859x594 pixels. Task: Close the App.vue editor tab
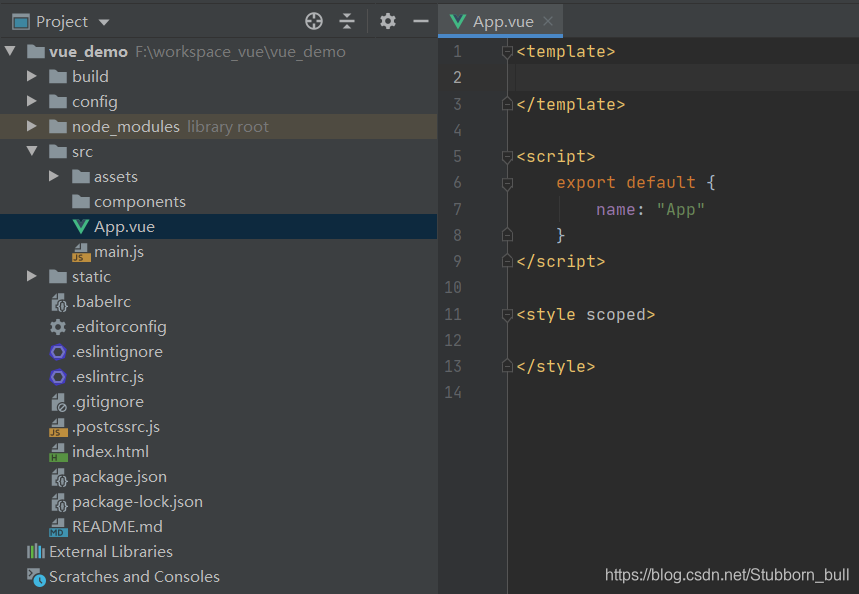tap(547, 21)
